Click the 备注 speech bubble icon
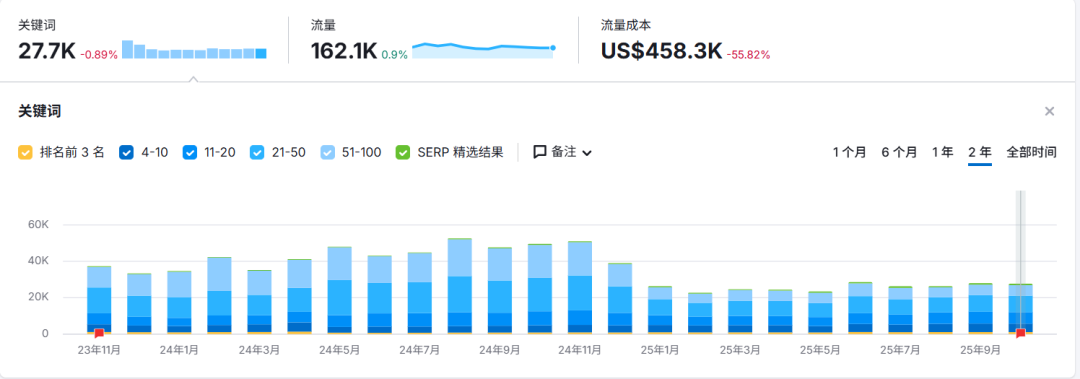 pos(540,152)
